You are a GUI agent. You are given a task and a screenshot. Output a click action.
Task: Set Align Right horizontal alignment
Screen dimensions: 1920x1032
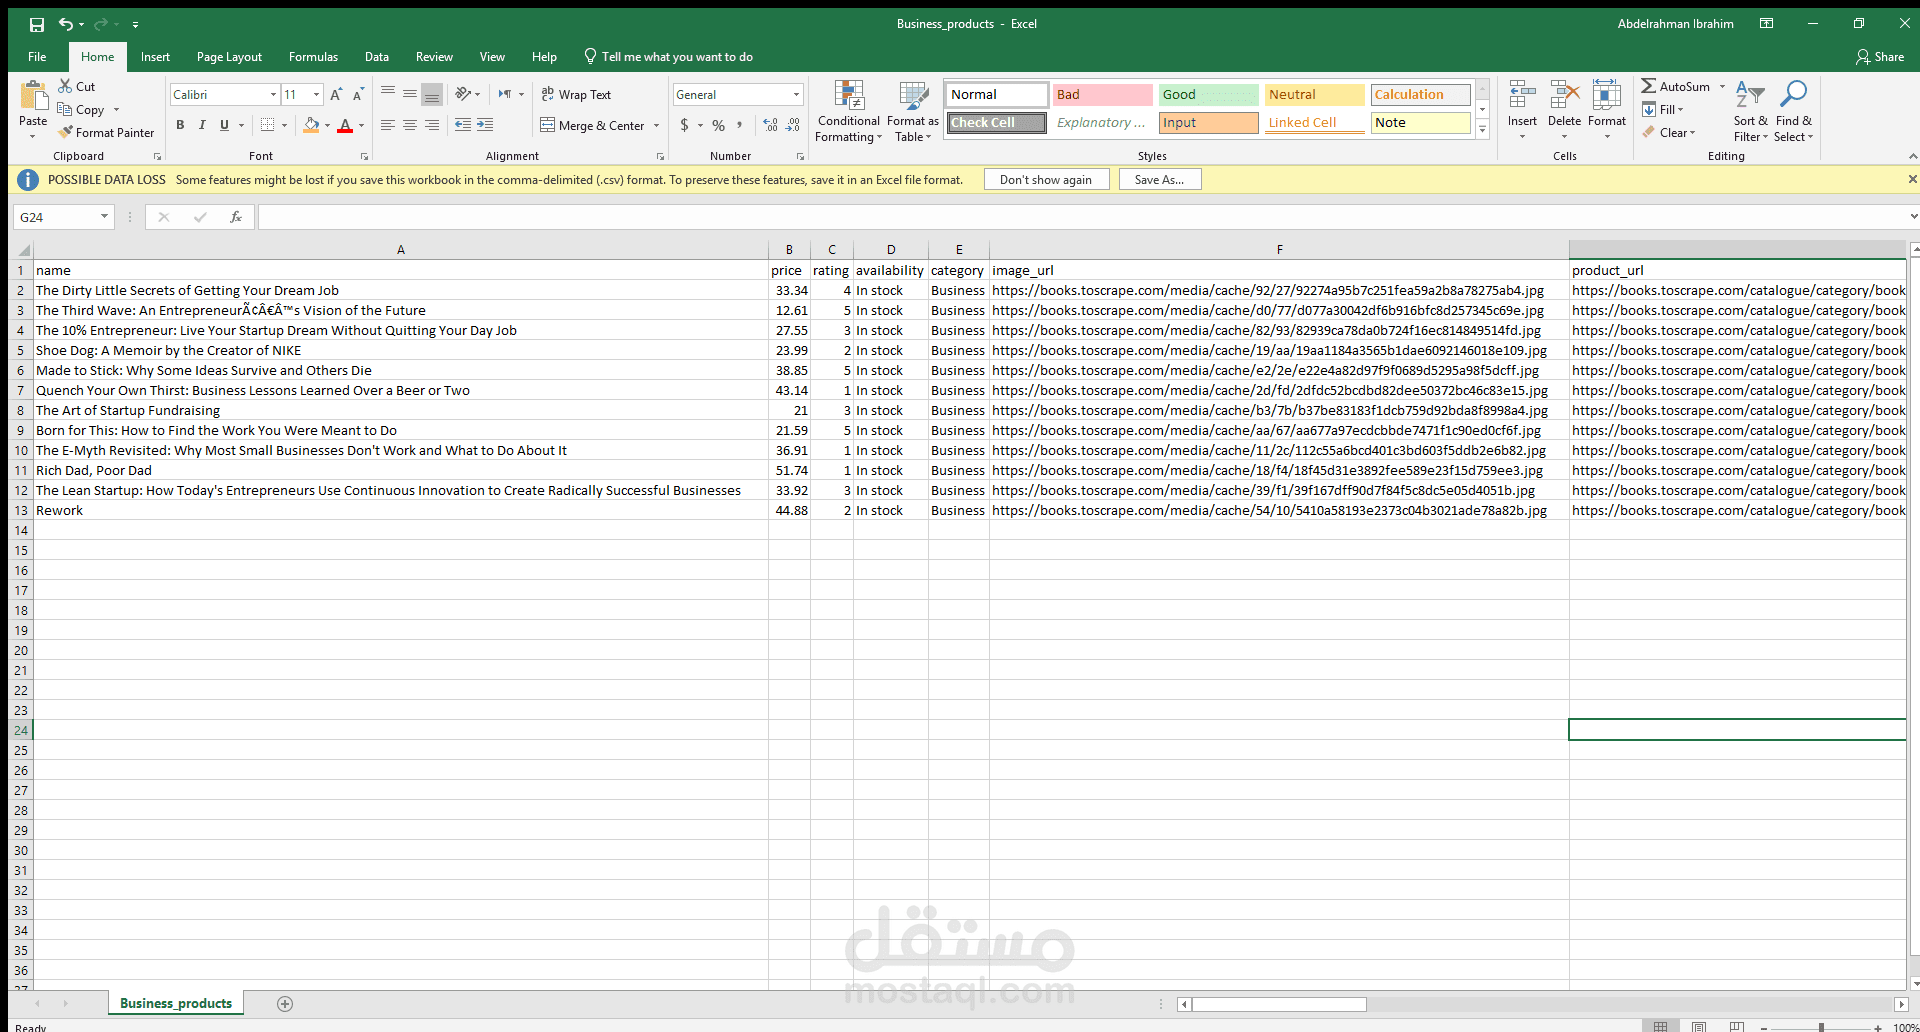click(x=432, y=125)
